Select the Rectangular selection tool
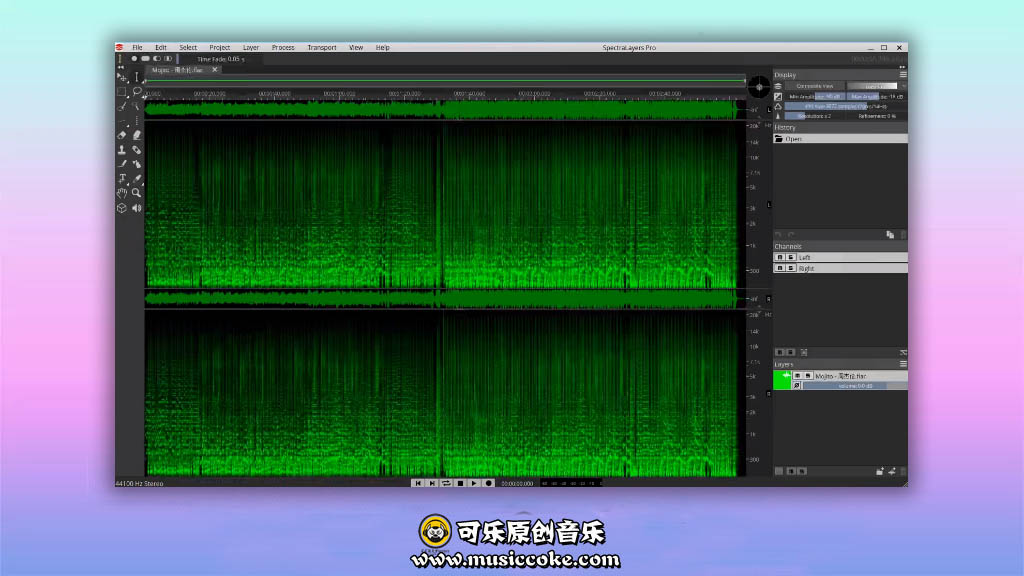The height and width of the screenshot is (576, 1024). 121,92
